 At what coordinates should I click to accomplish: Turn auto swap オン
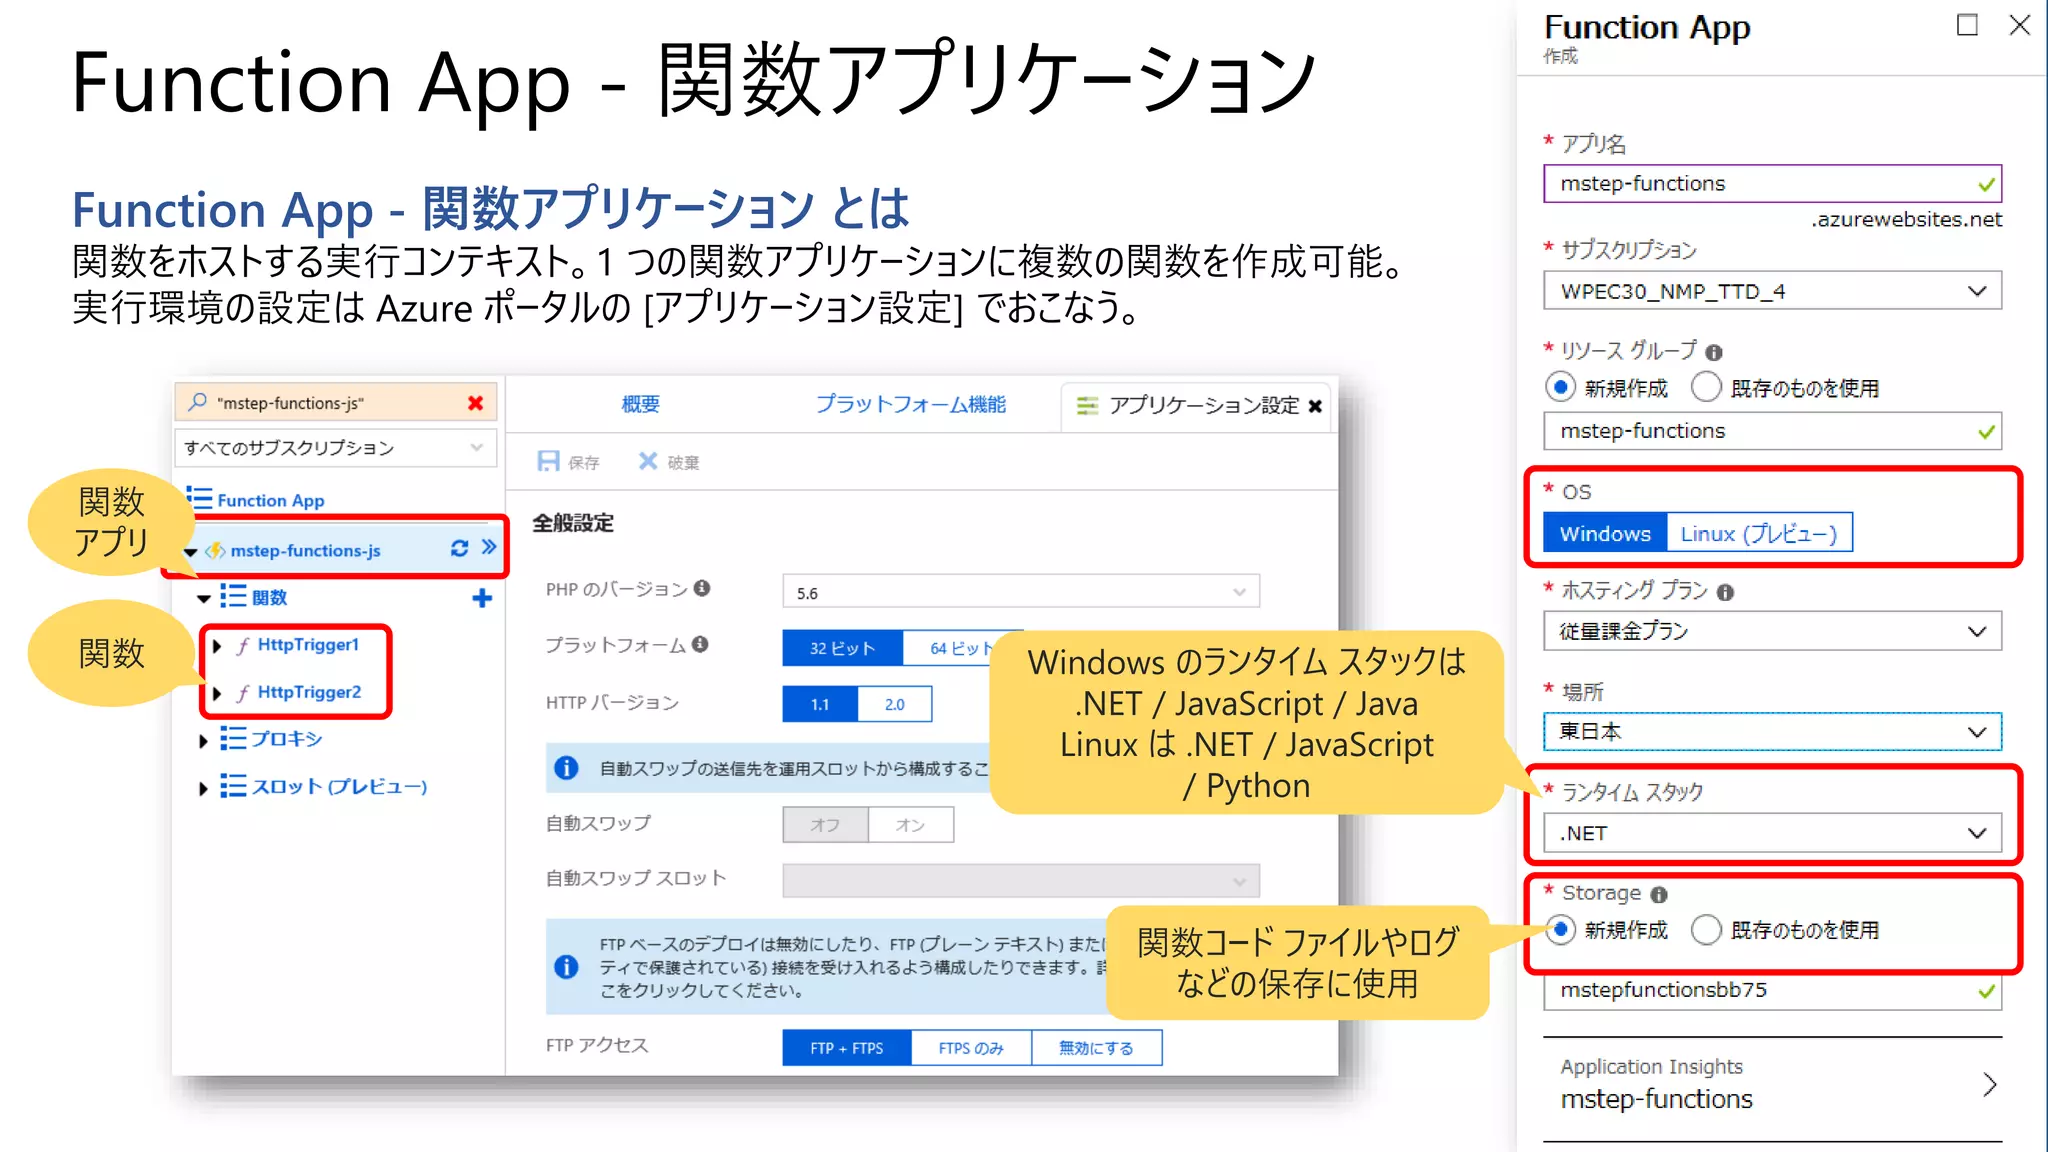pyautogui.click(x=910, y=825)
